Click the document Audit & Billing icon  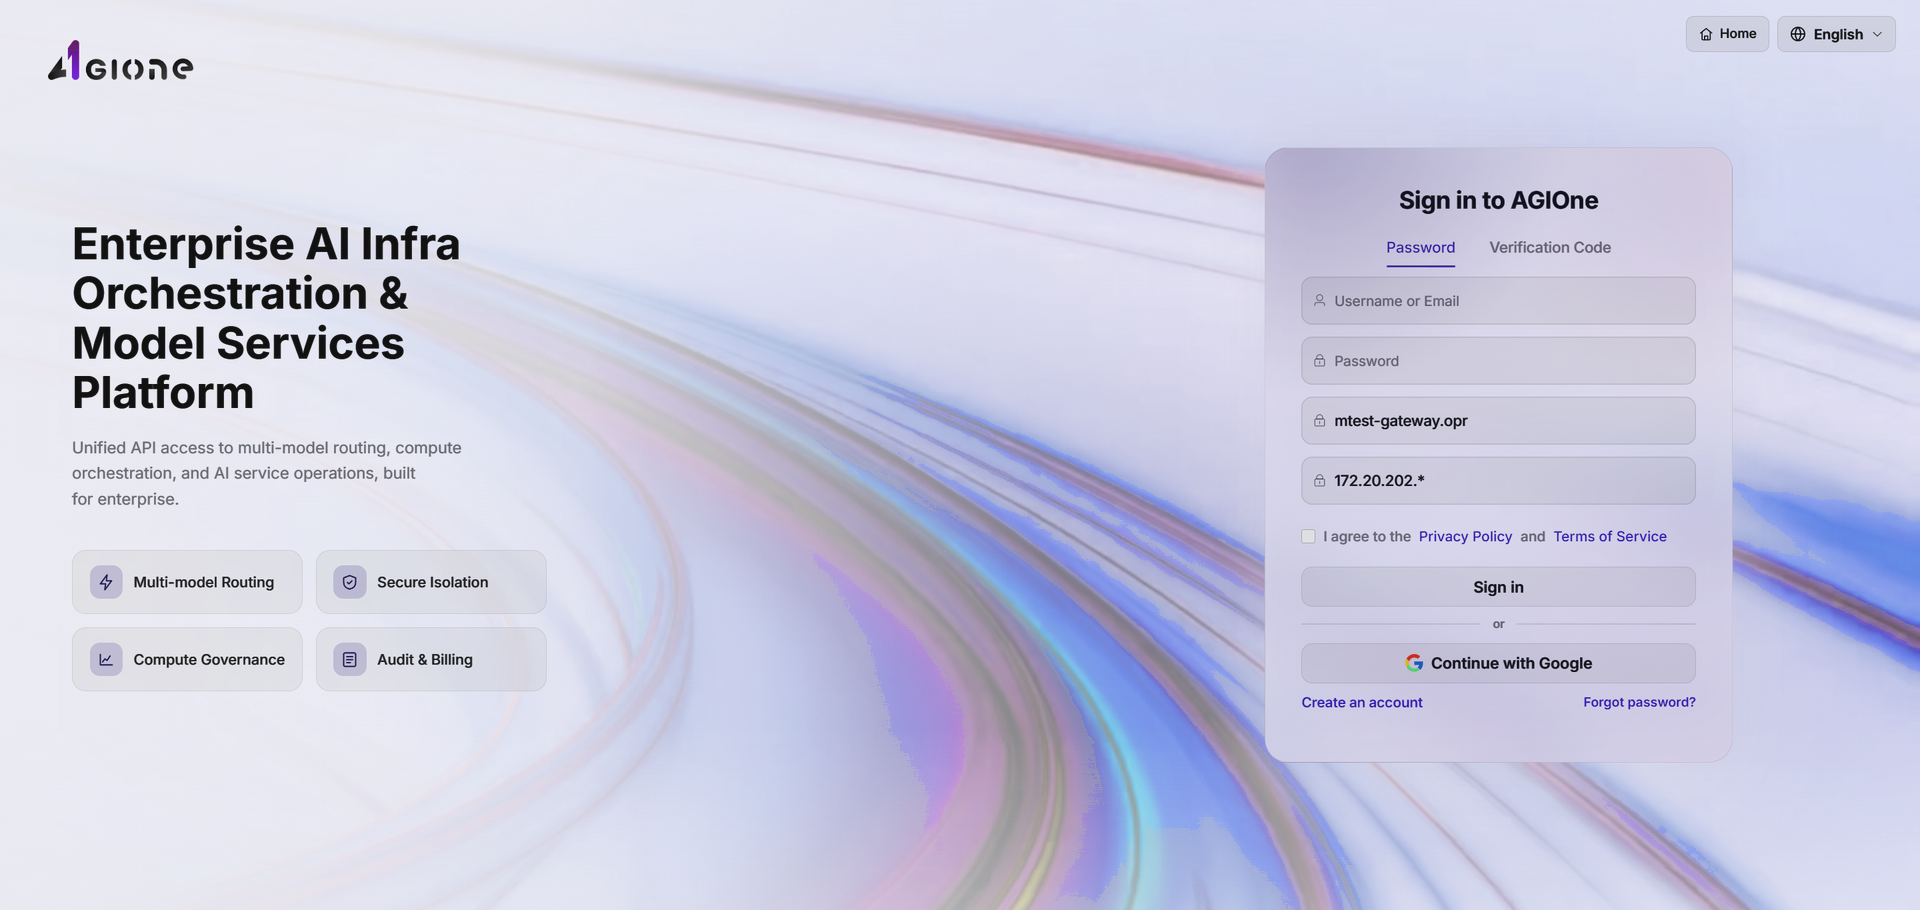click(x=350, y=659)
